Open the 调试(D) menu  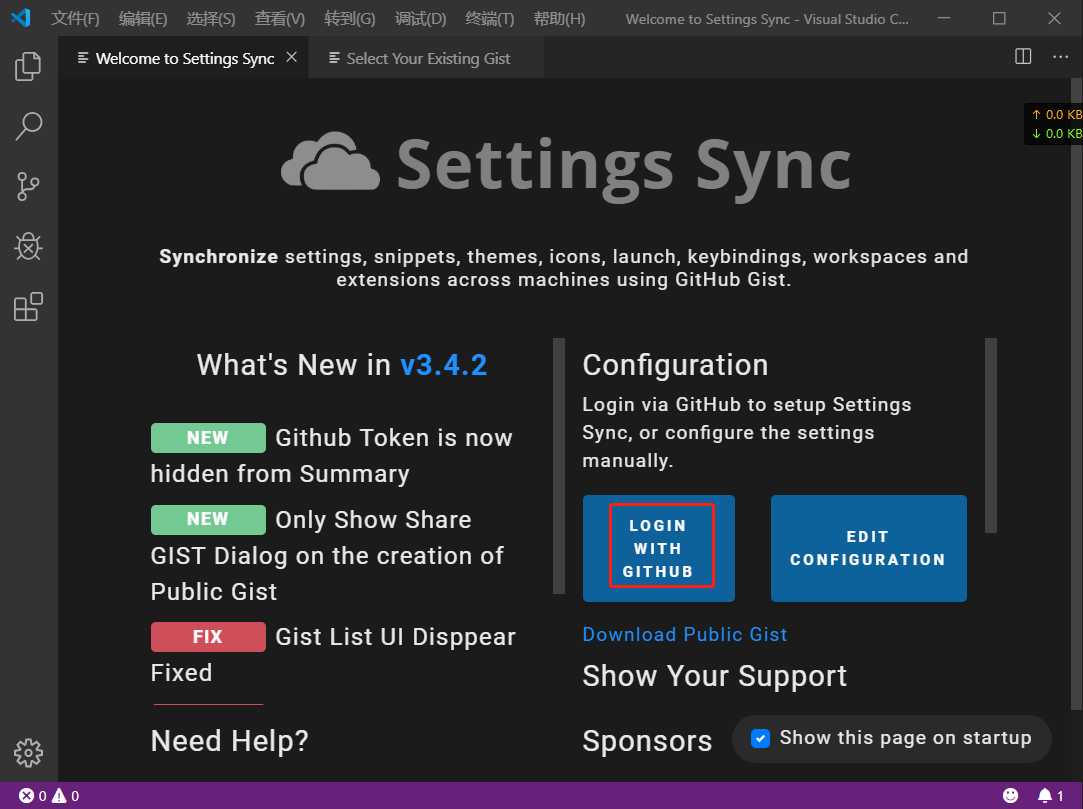(420, 19)
